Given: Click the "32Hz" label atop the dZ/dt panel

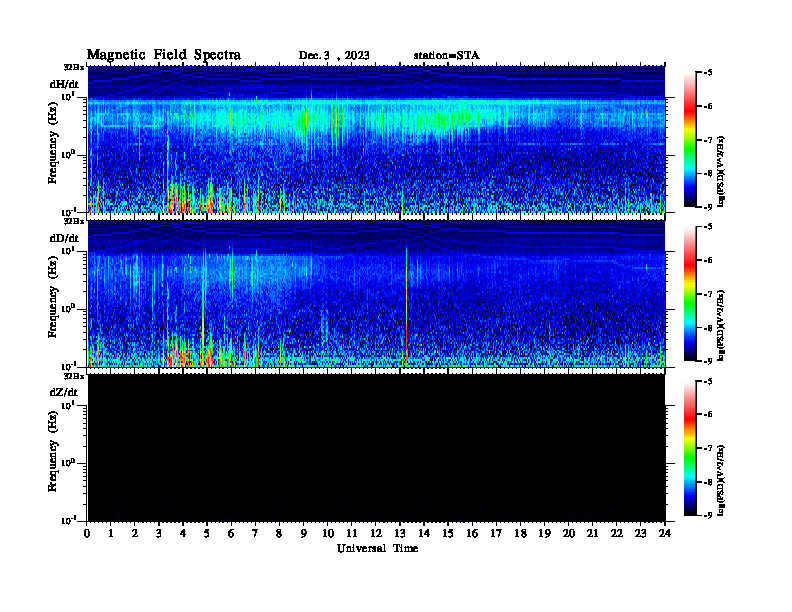Looking at the screenshot, I should coord(74,376).
